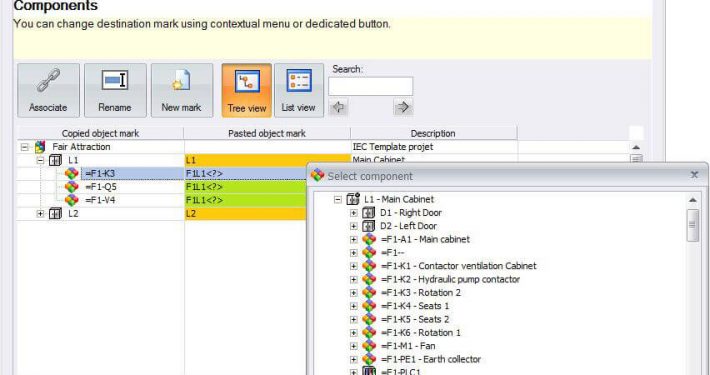Click the Copied object mark column header
This screenshot has height=375, width=710.
coord(101,134)
